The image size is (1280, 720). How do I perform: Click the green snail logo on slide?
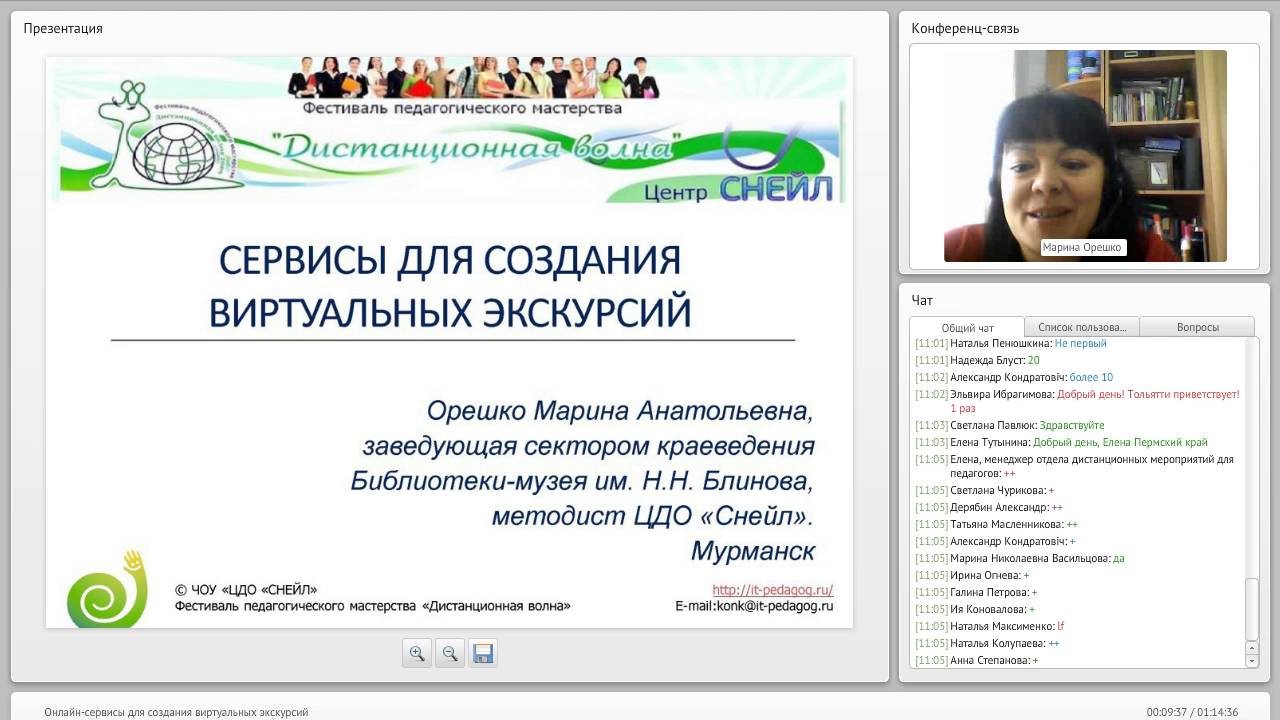point(107,588)
